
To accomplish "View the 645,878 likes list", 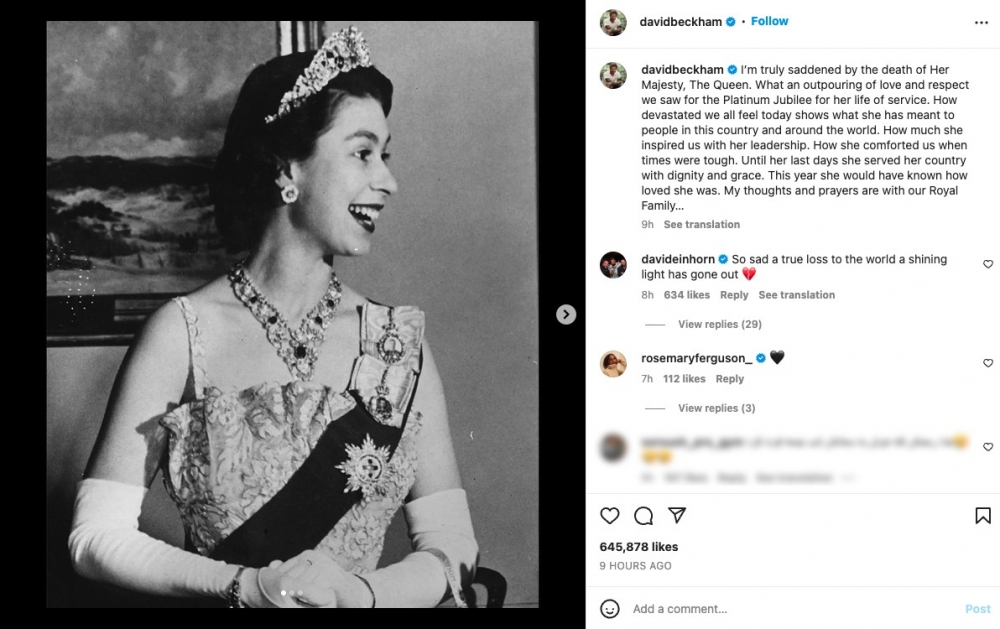I will coord(639,547).
